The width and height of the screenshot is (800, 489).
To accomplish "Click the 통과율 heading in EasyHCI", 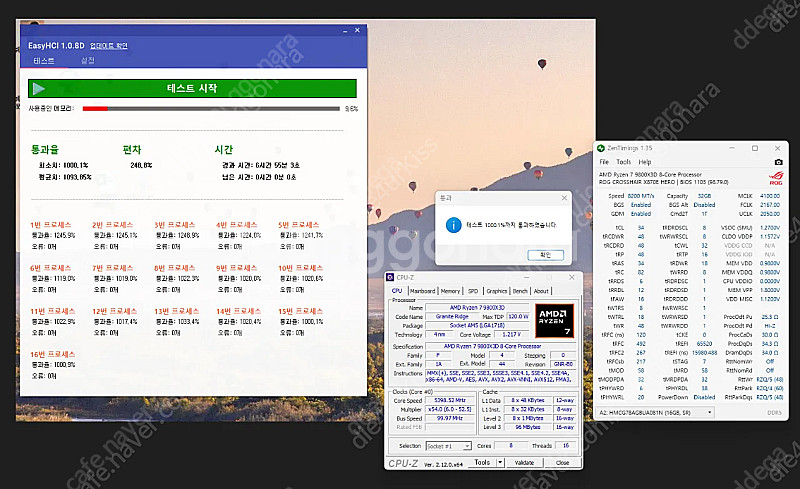I will click(x=45, y=150).
